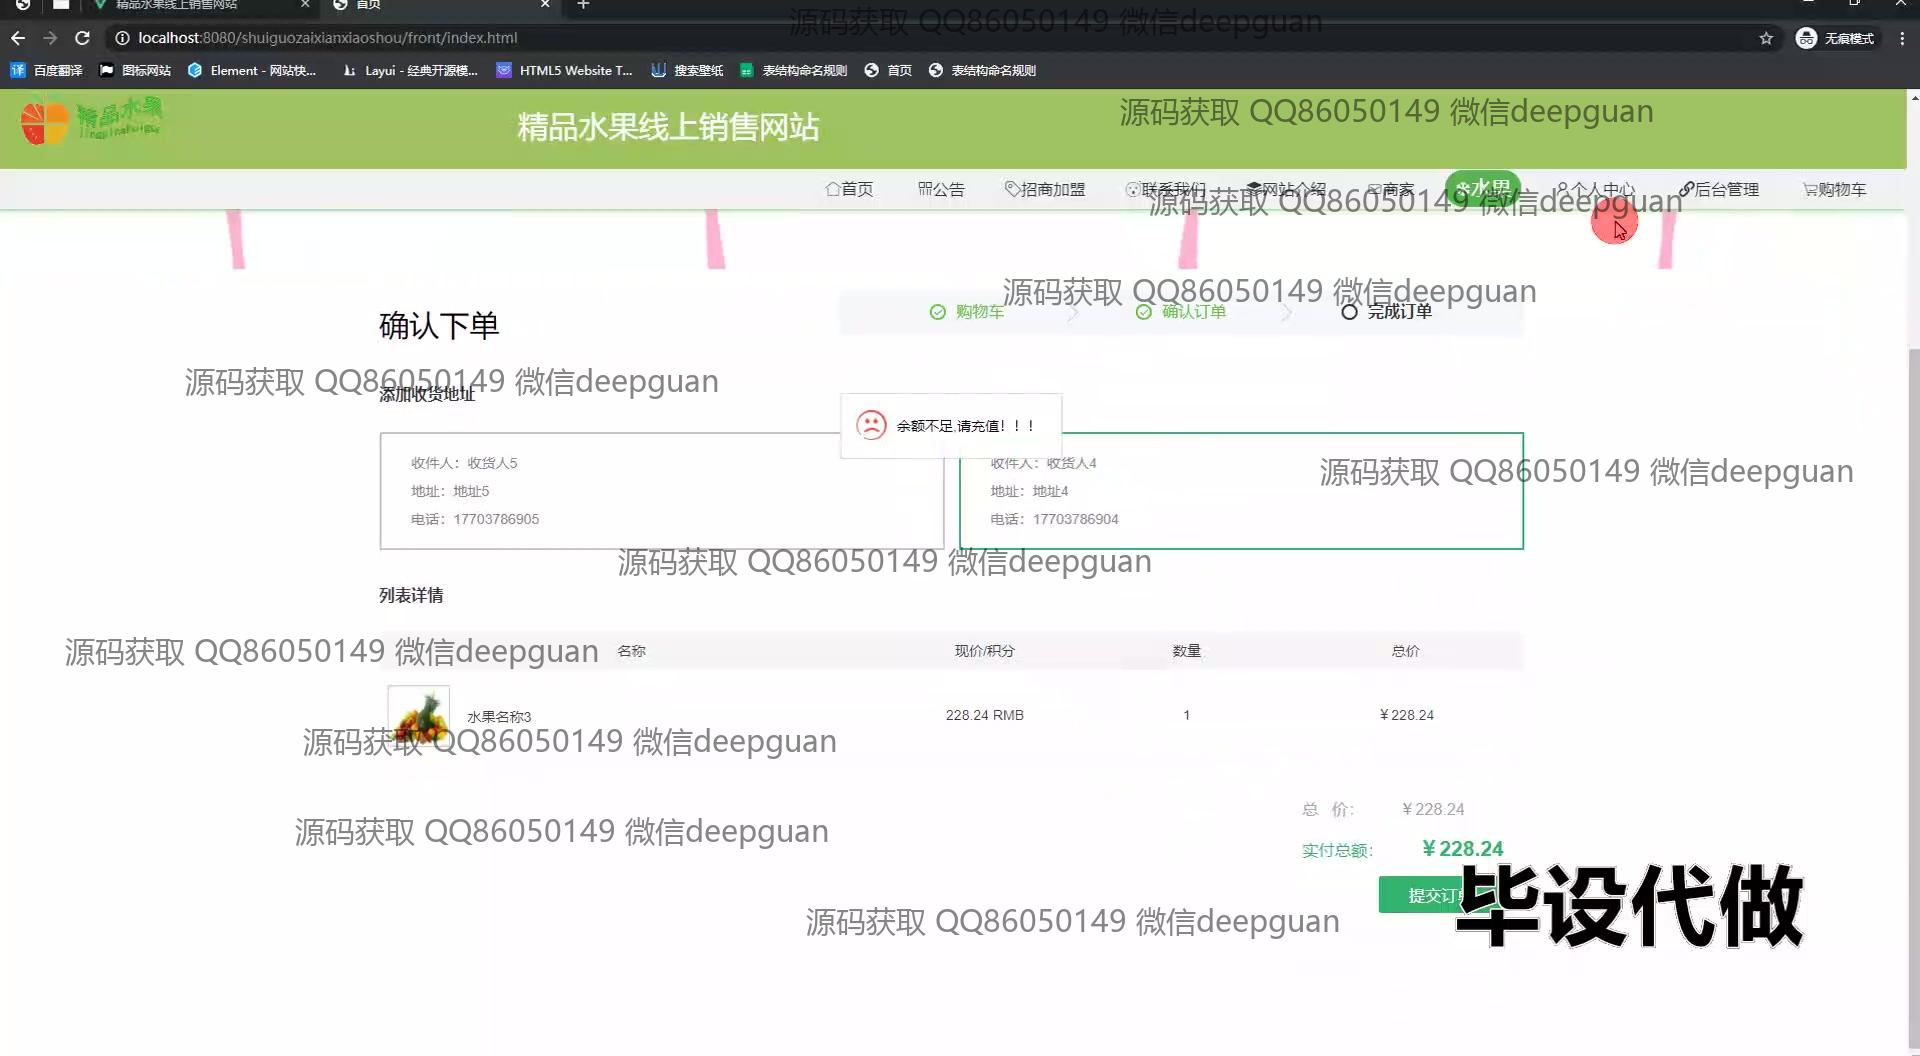Screen dimensions: 1920x1056
Task: Open the 个人中心 navigation item
Action: coord(1595,189)
